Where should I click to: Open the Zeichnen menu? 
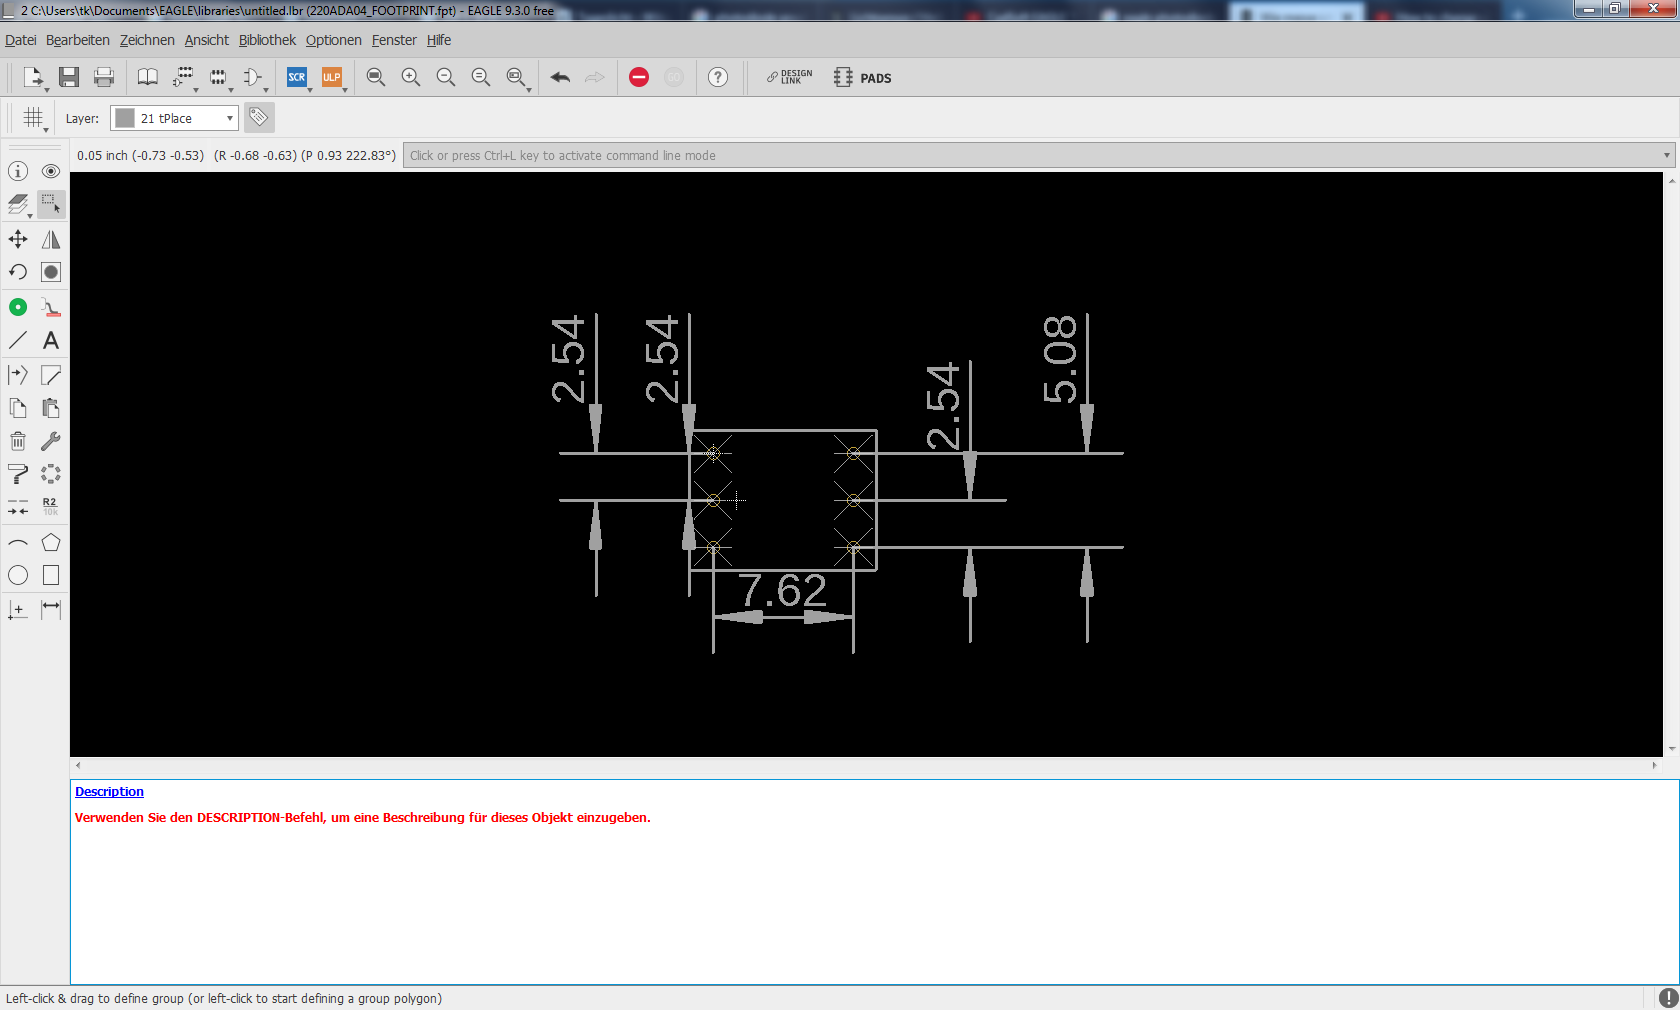coord(147,40)
